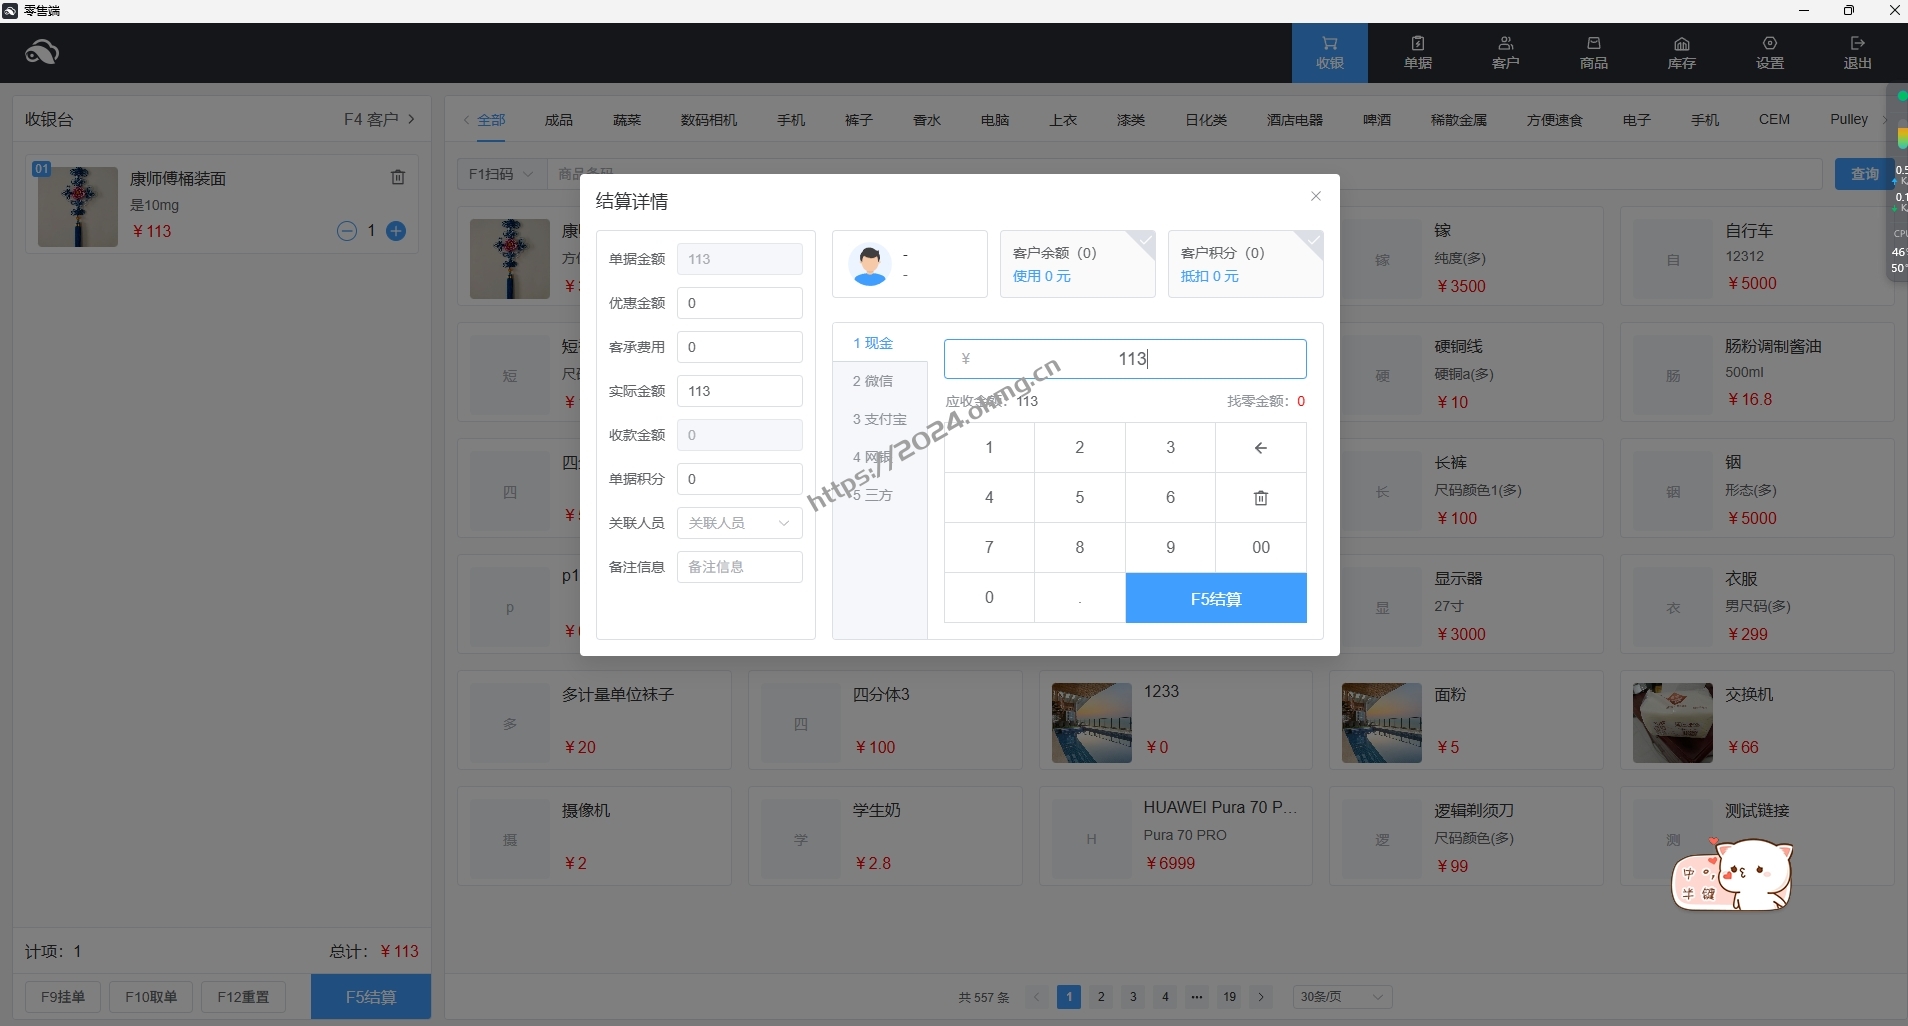This screenshot has width=1908, height=1026.
Task: Expand the 关联人员 dropdown
Action: pyautogui.click(x=739, y=523)
